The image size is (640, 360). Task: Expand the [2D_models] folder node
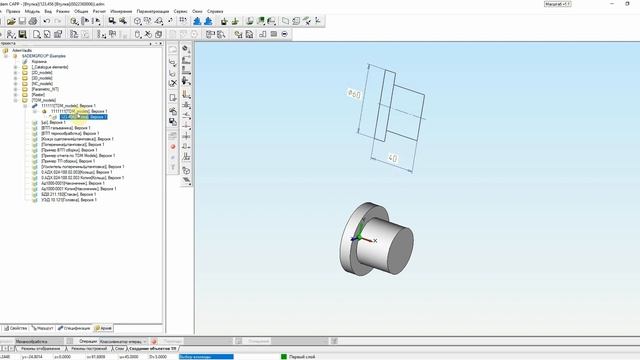[16, 73]
